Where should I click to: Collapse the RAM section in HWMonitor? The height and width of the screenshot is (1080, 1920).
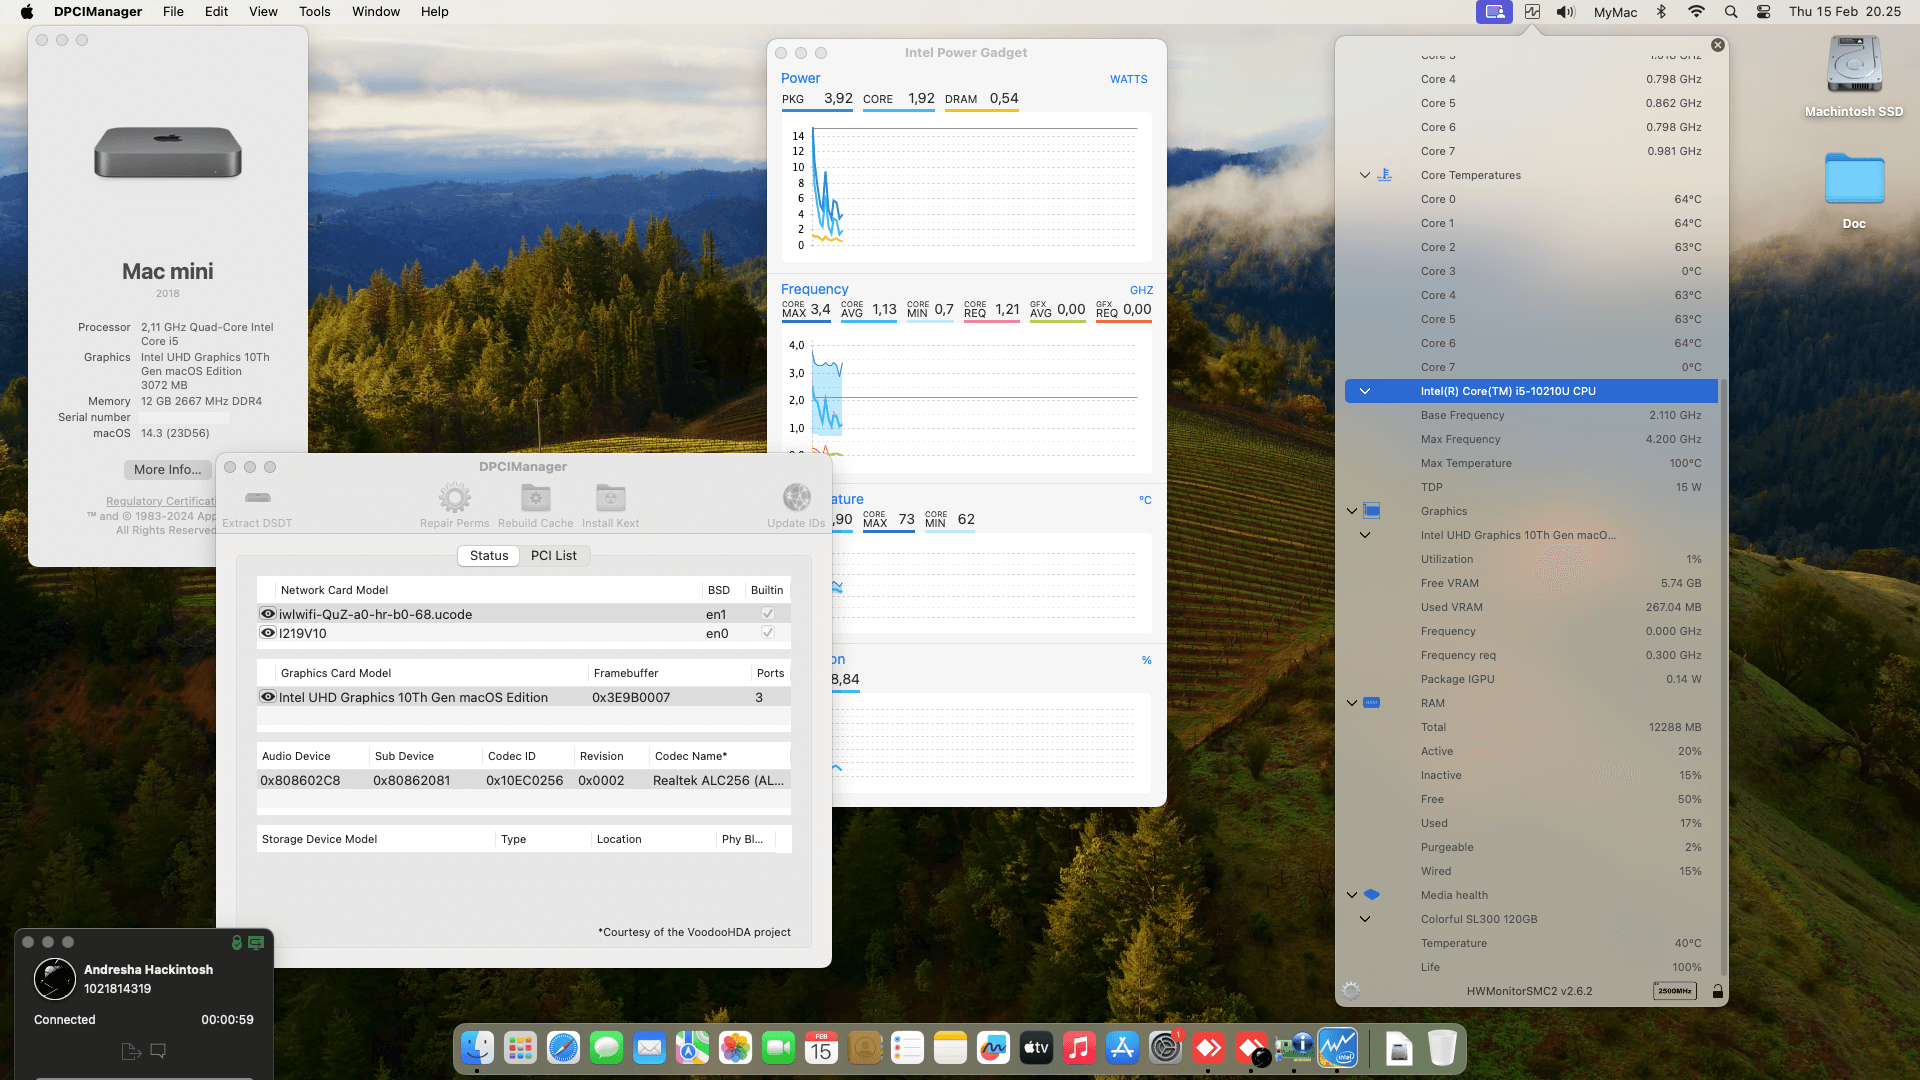(x=1352, y=703)
